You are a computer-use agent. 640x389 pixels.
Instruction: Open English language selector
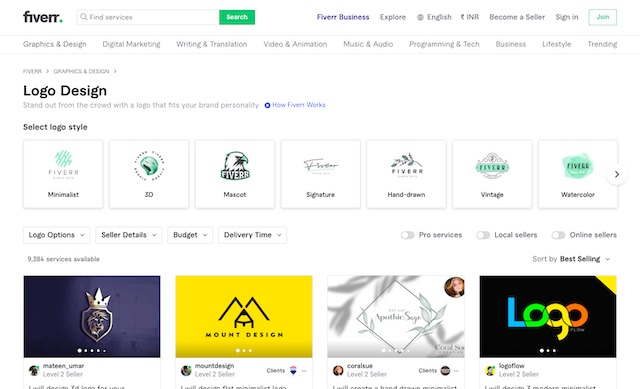[434, 17]
